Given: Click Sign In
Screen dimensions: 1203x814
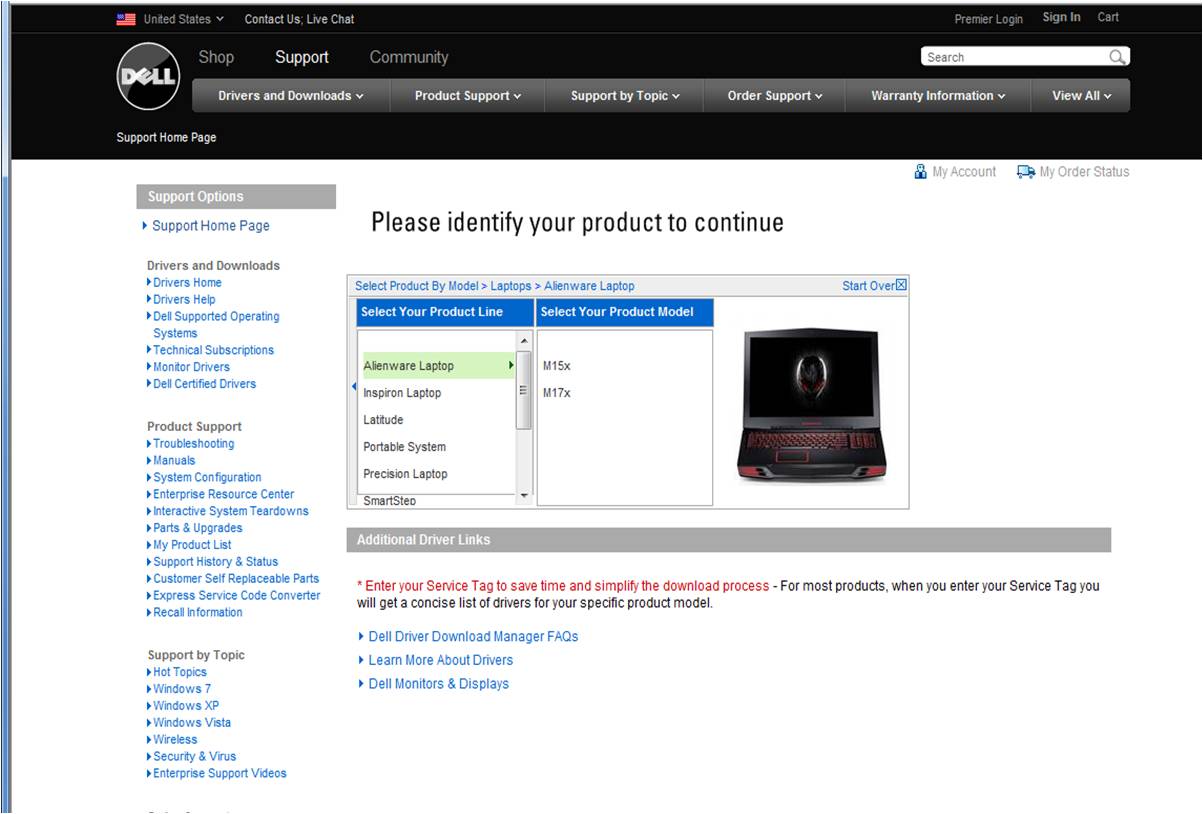Looking at the screenshot, I should [x=1061, y=17].
